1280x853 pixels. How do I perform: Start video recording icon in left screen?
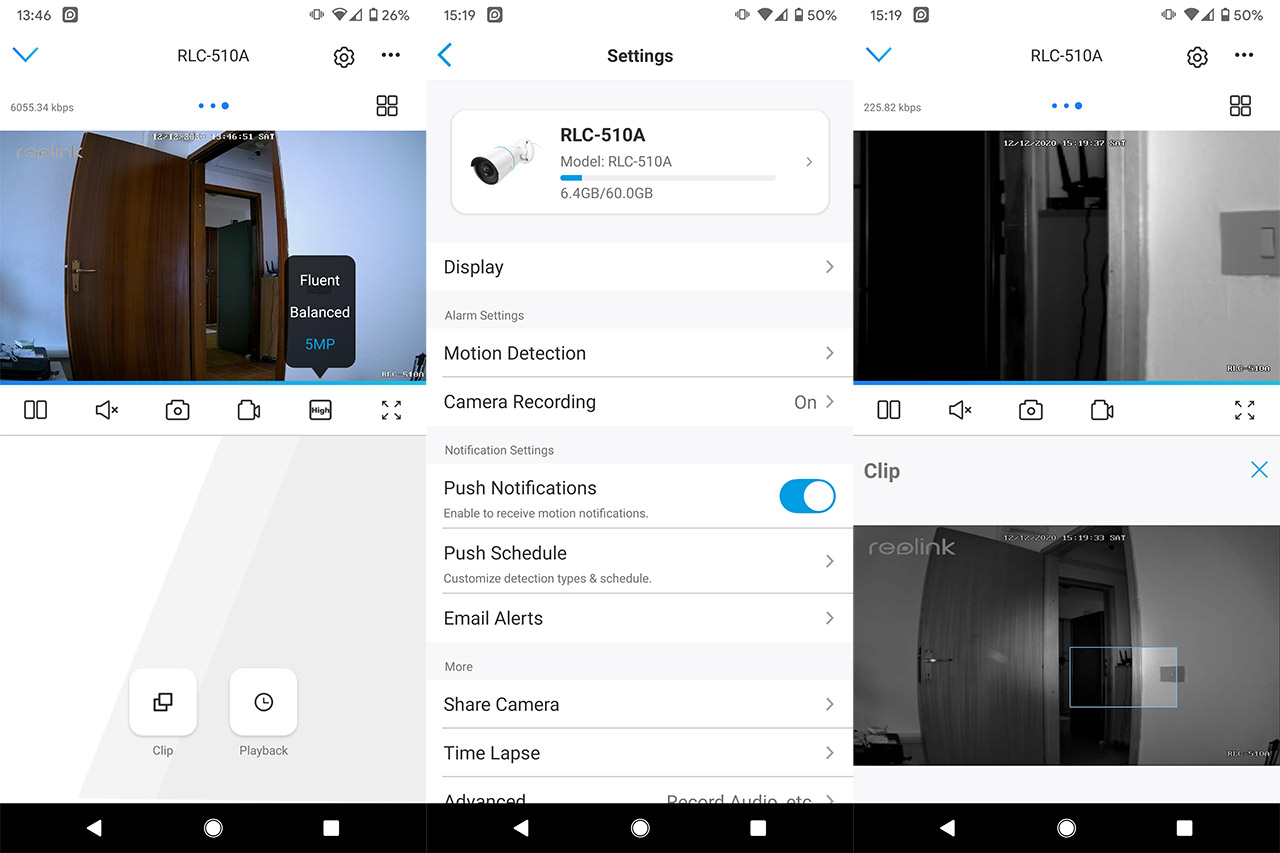coord(249,410)
